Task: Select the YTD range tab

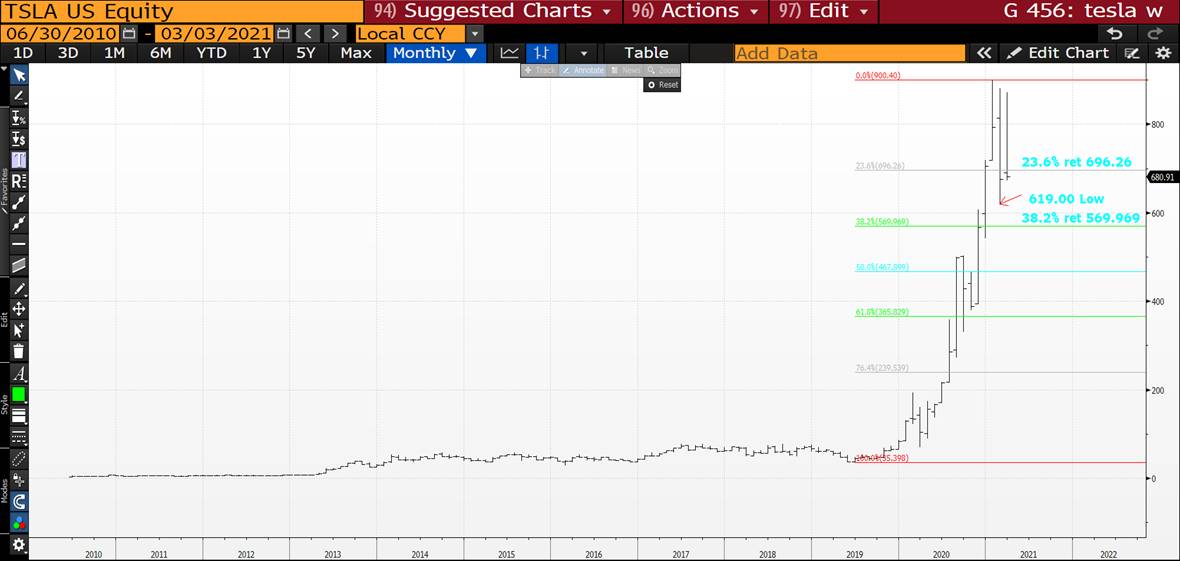Action: (211, 53)
